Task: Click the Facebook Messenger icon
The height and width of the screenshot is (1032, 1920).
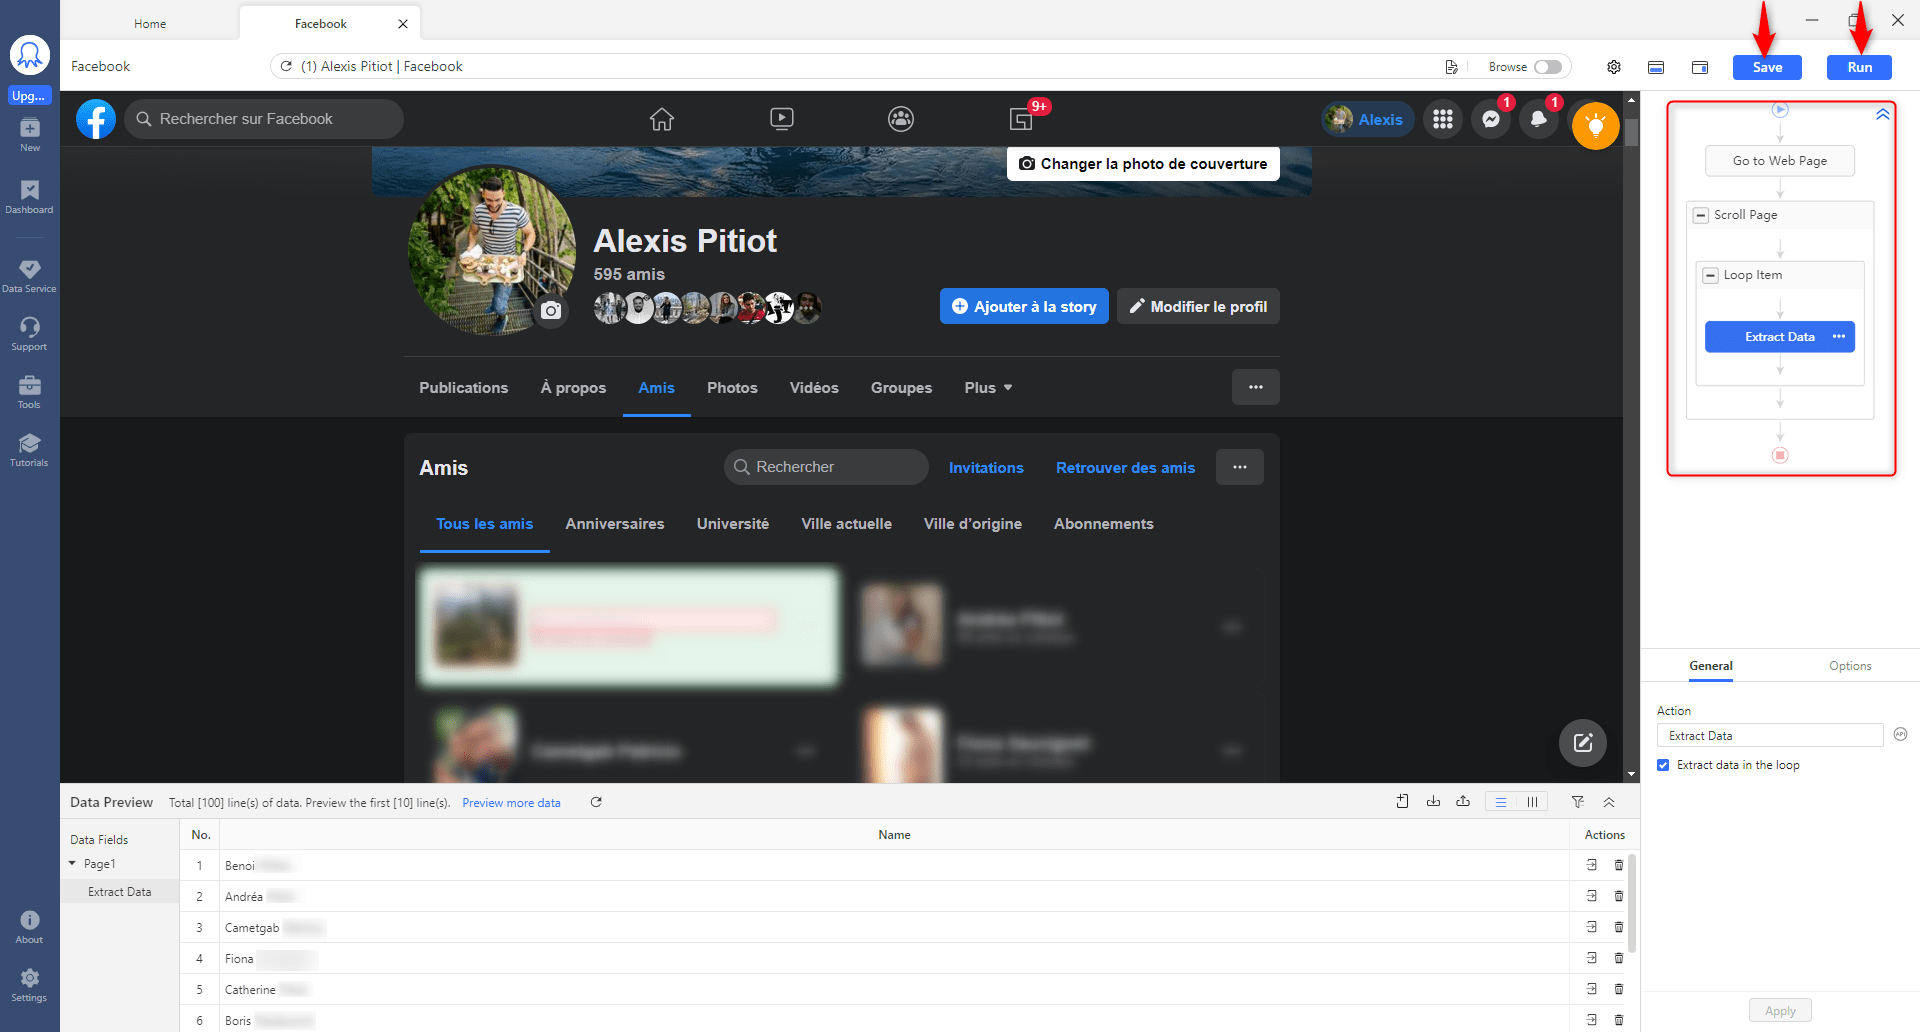Action: (1490, 120)
